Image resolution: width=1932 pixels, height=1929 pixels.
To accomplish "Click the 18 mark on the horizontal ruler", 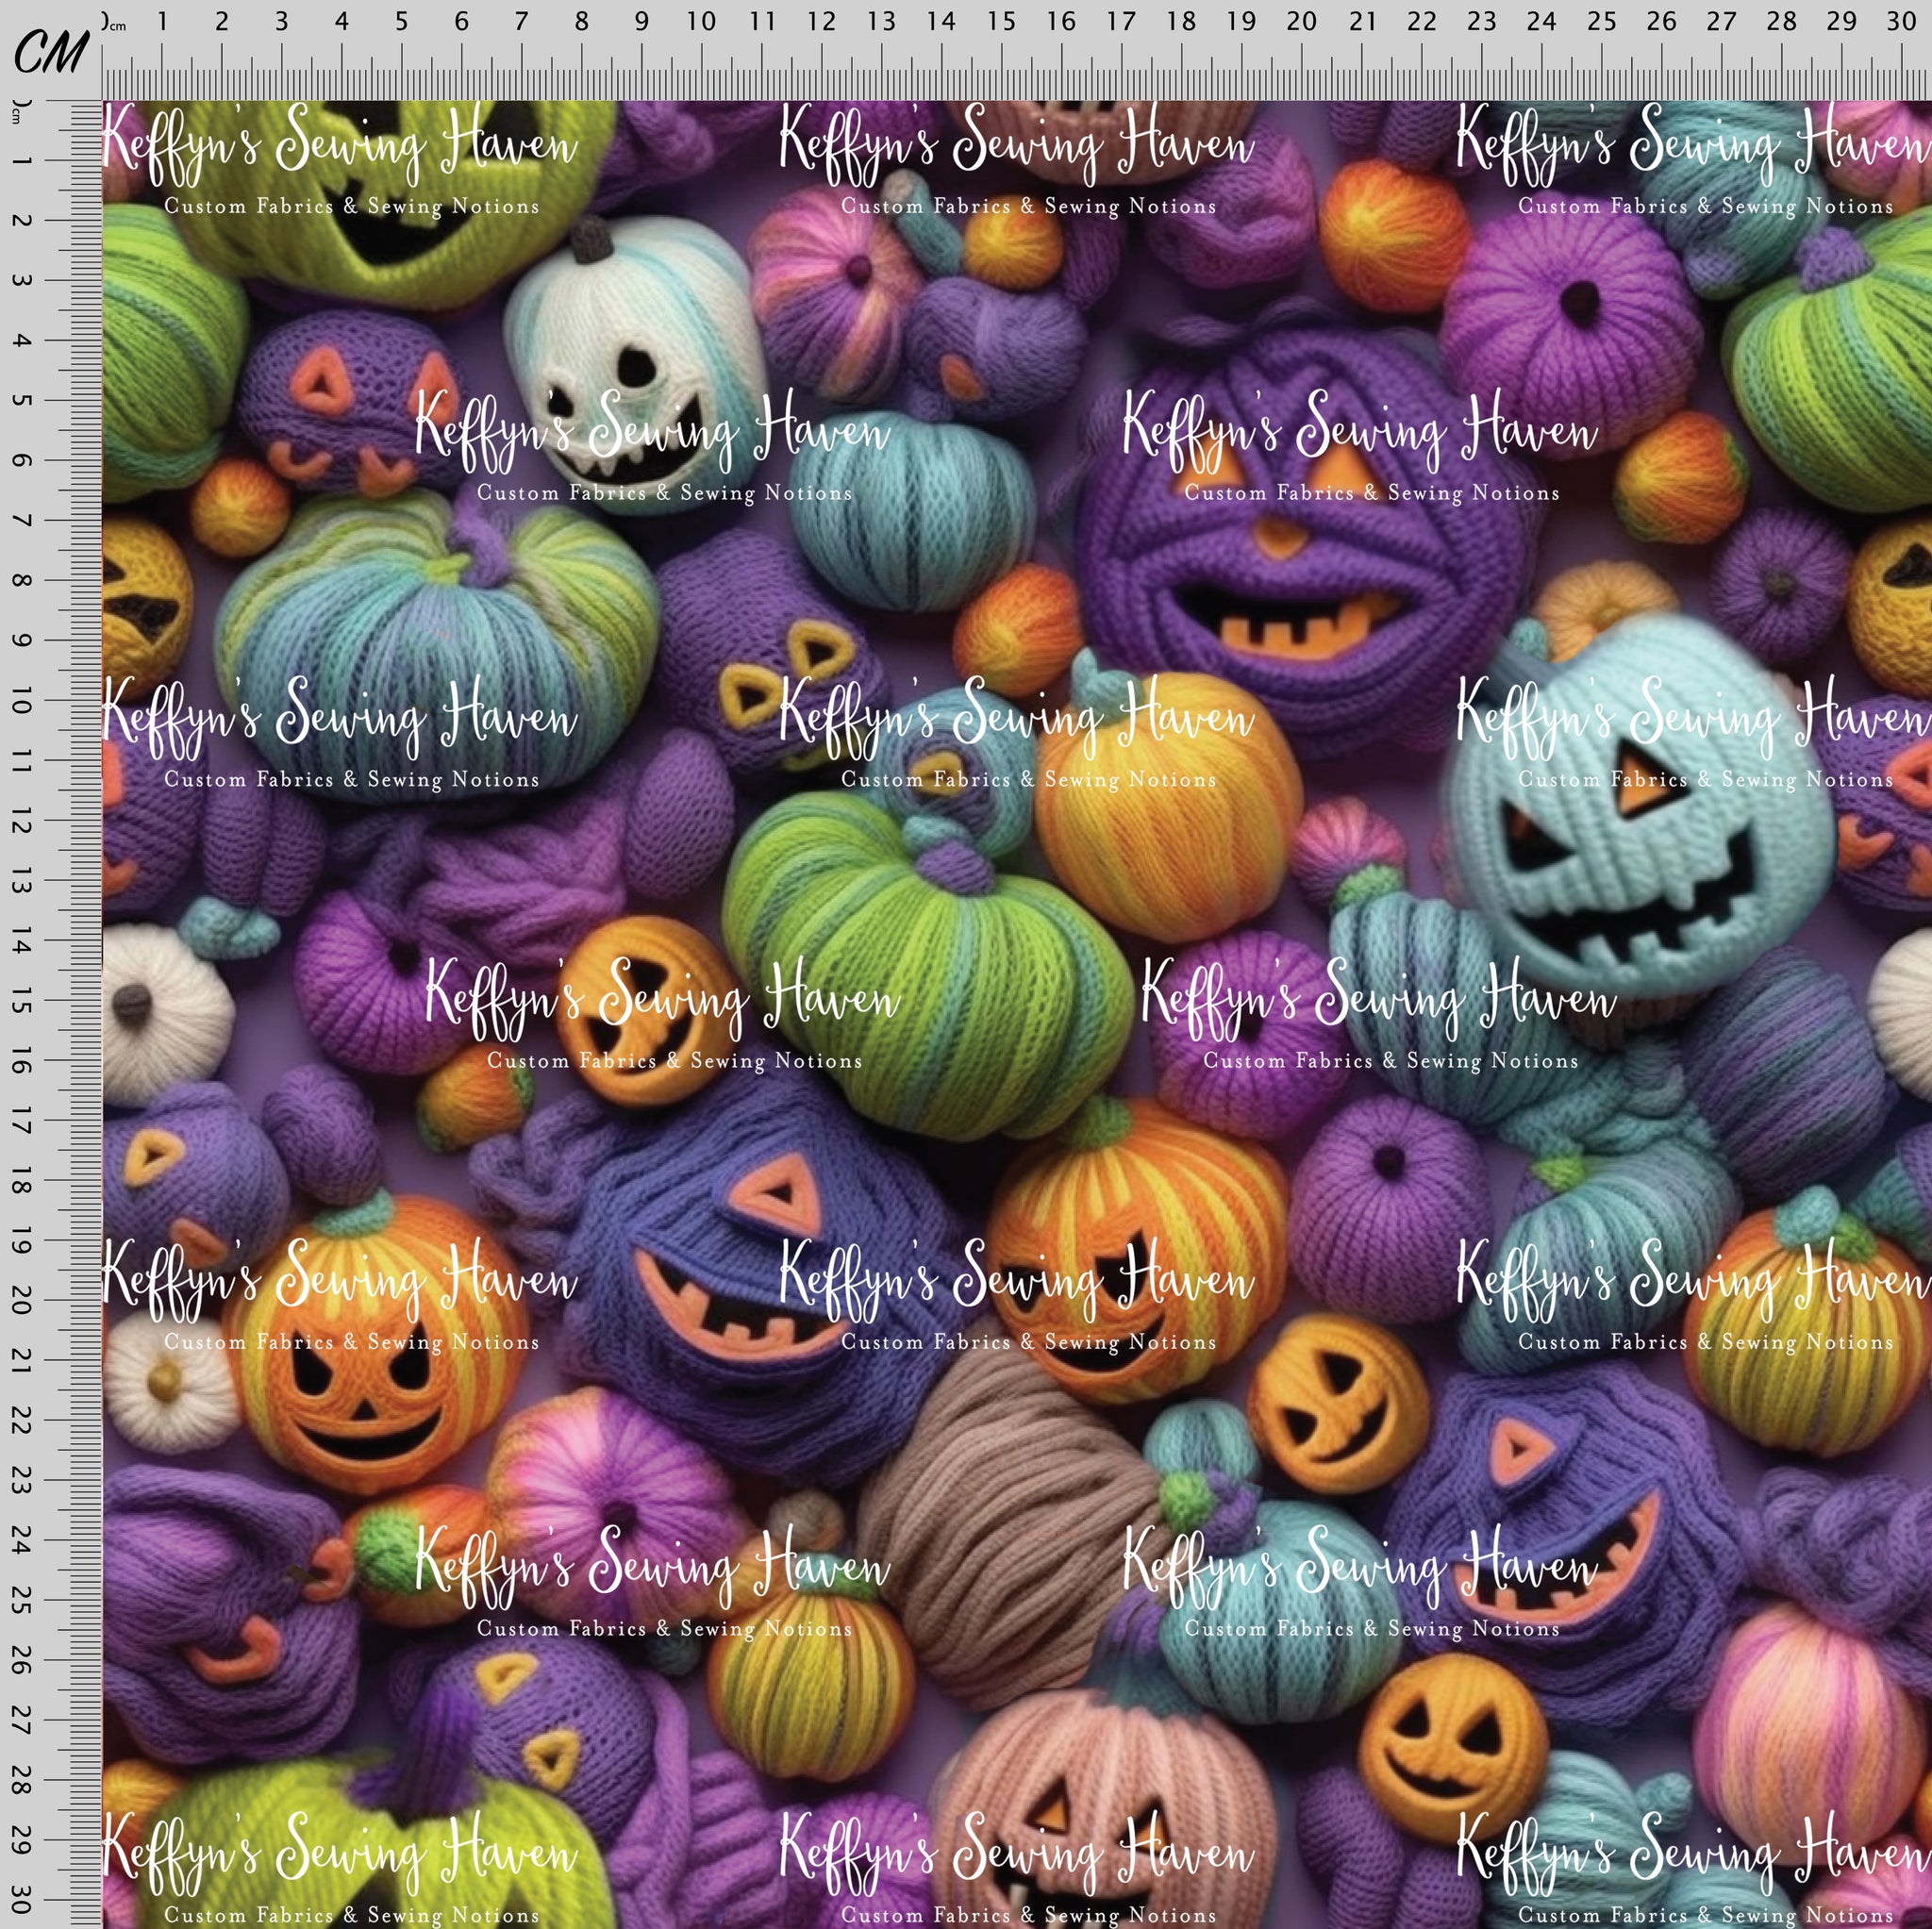I will (1181, 21).
